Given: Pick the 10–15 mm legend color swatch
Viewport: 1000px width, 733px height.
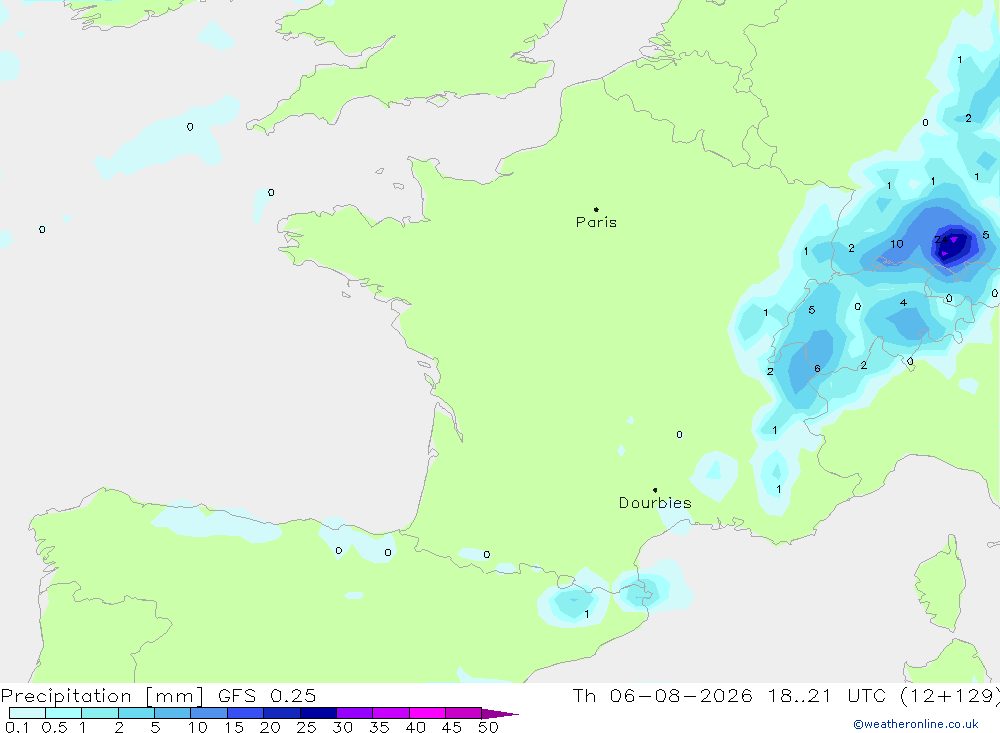Looking at the screenshot, I should click(x=209, y=713).
